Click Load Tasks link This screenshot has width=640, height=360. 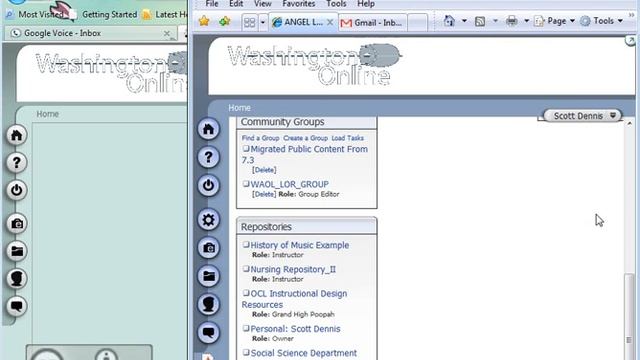(347, 138)
